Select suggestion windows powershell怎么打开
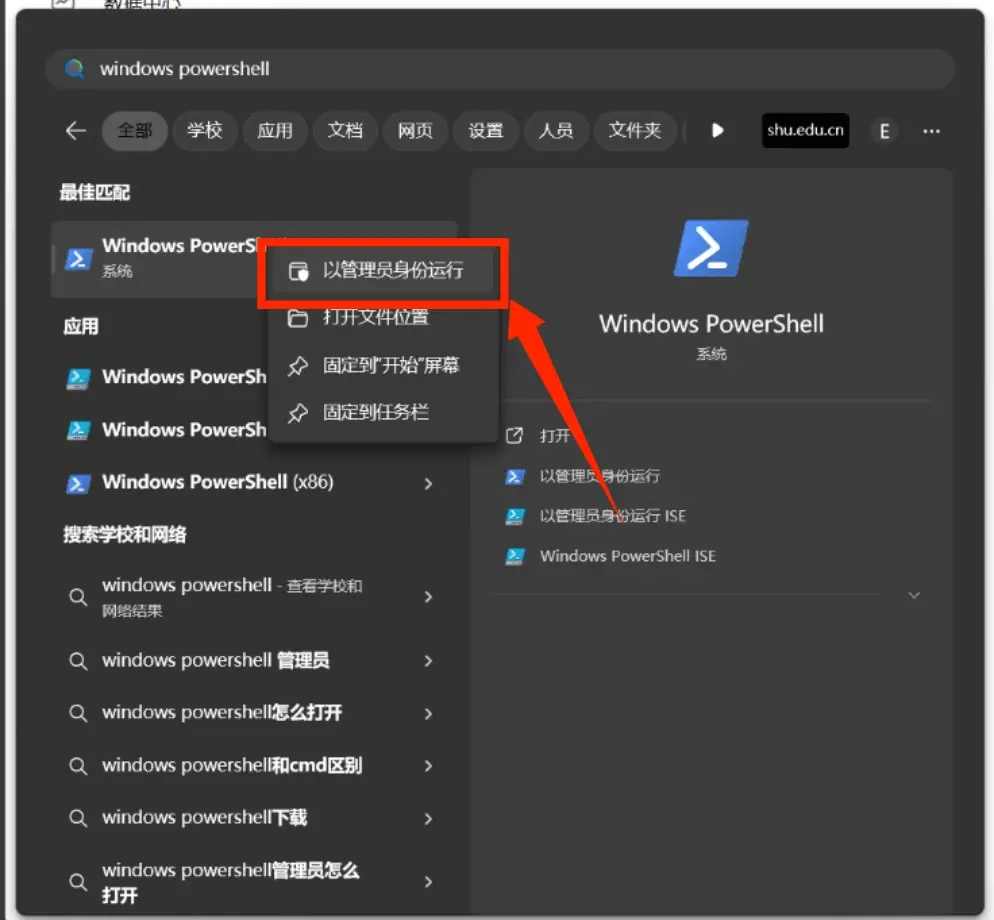The width and height of the screenshot is (994, 920). pos(254,713)
